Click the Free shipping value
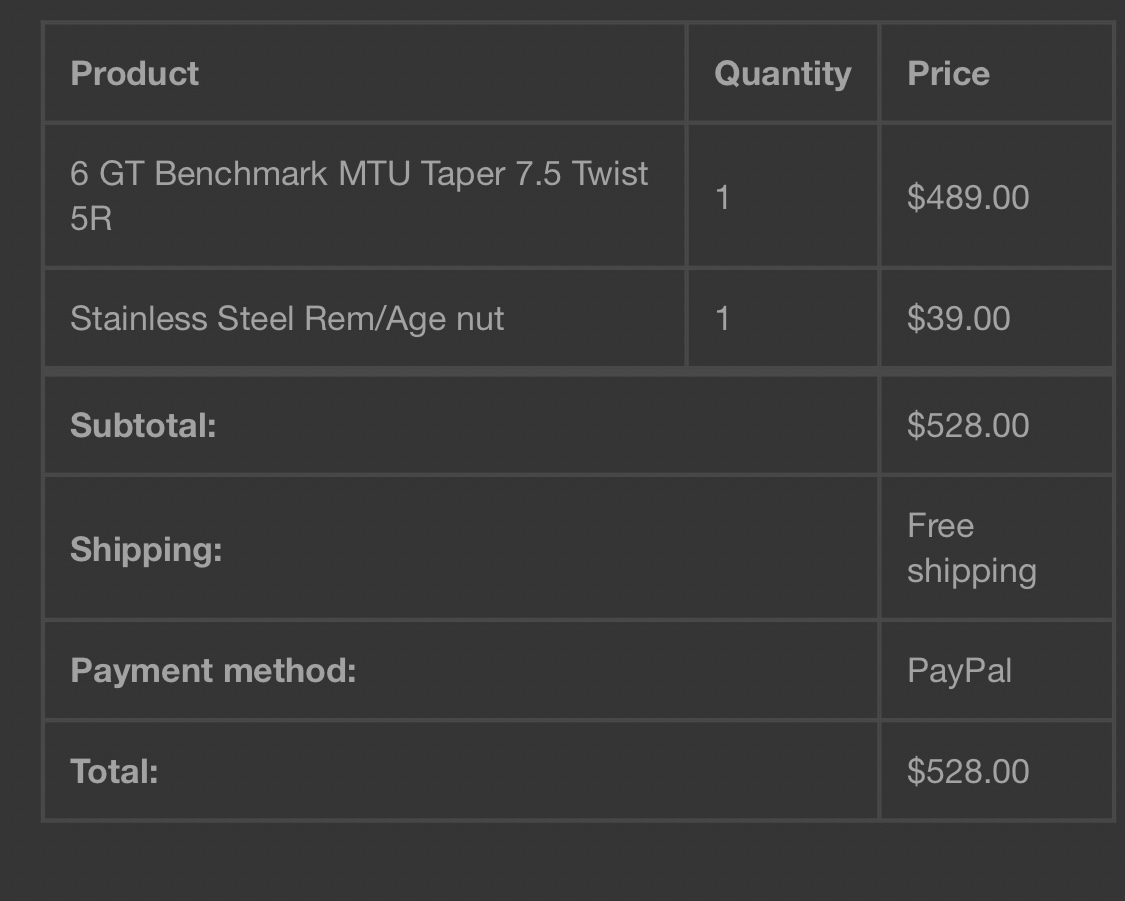 click(971, 549)
